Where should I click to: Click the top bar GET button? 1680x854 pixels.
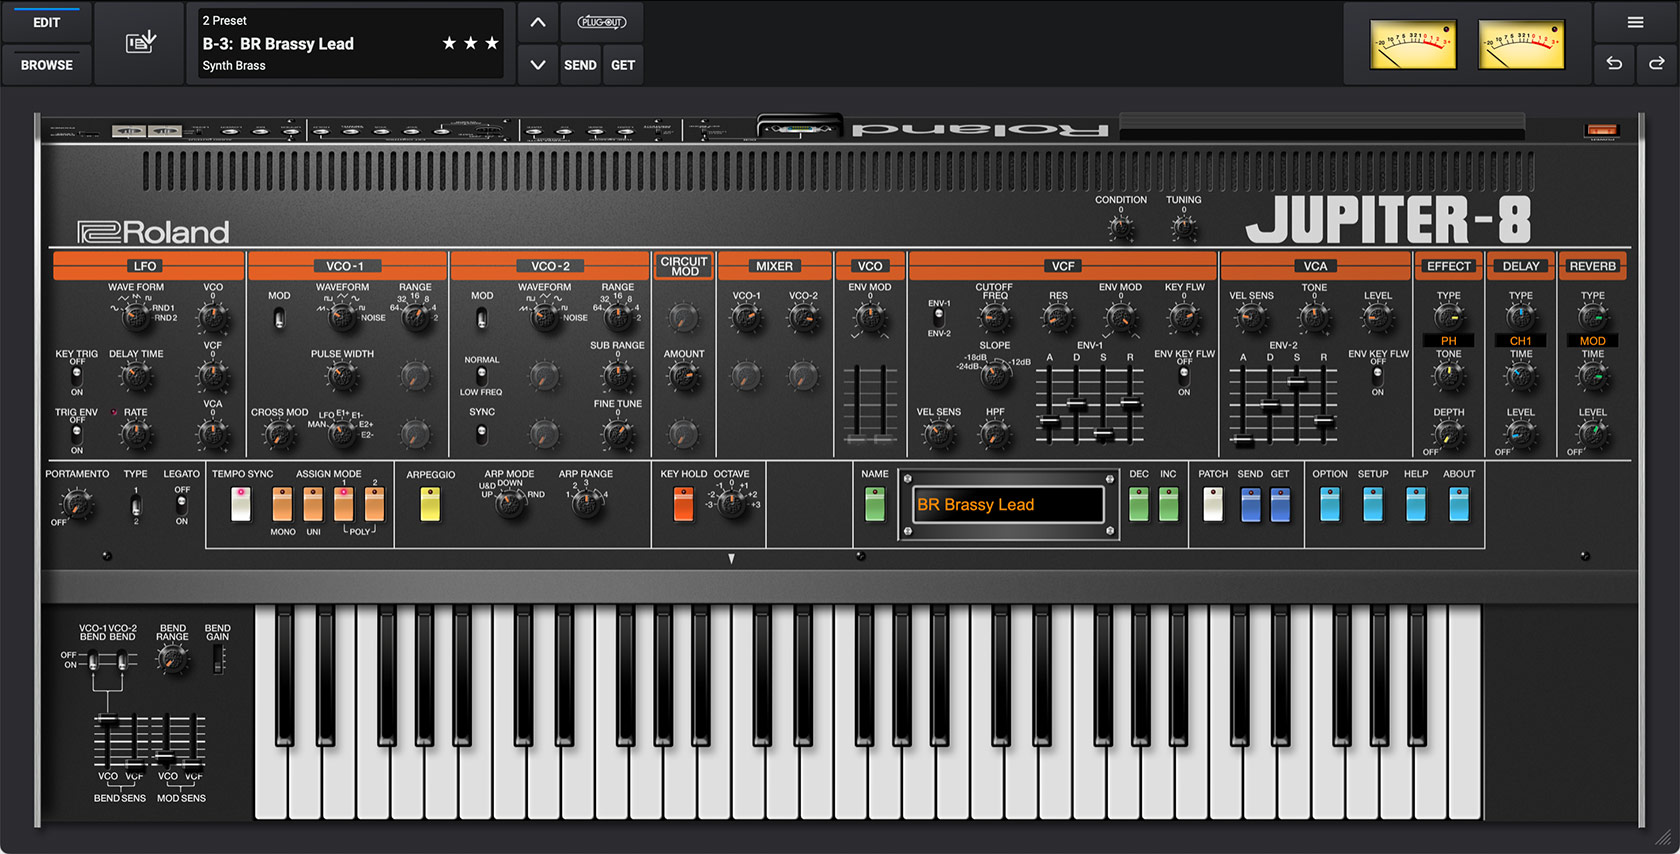pos(623,64)
